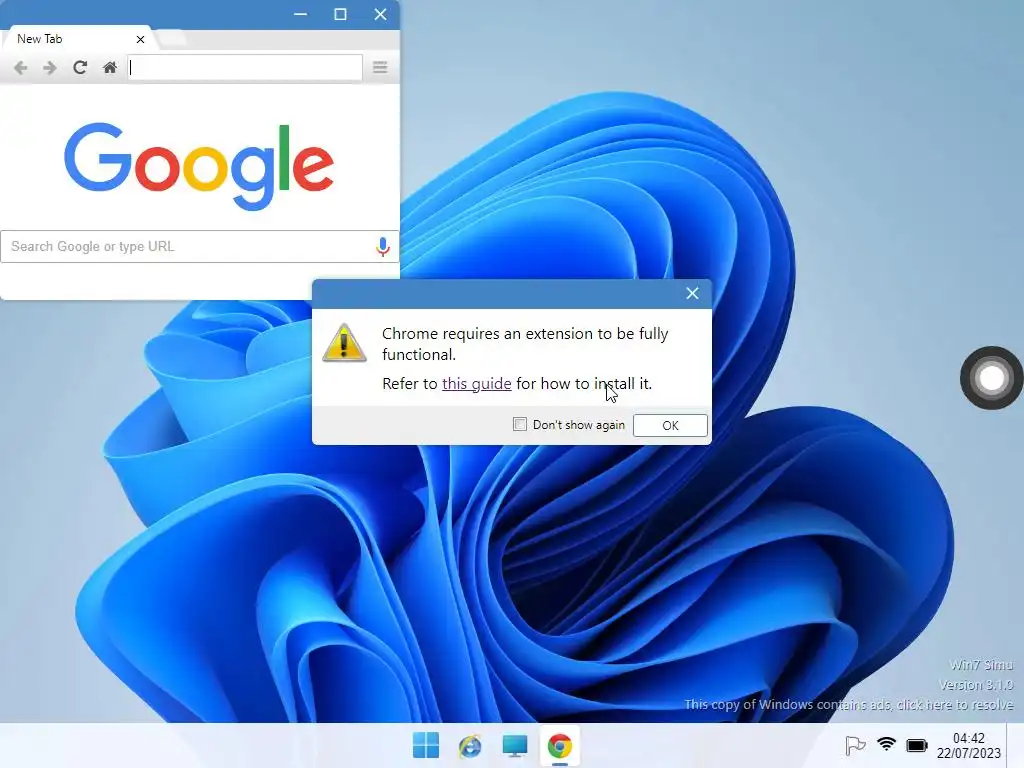Open a new blank tab in Chrome
The image size is (1024, 768).
click(x=172, y=39)
